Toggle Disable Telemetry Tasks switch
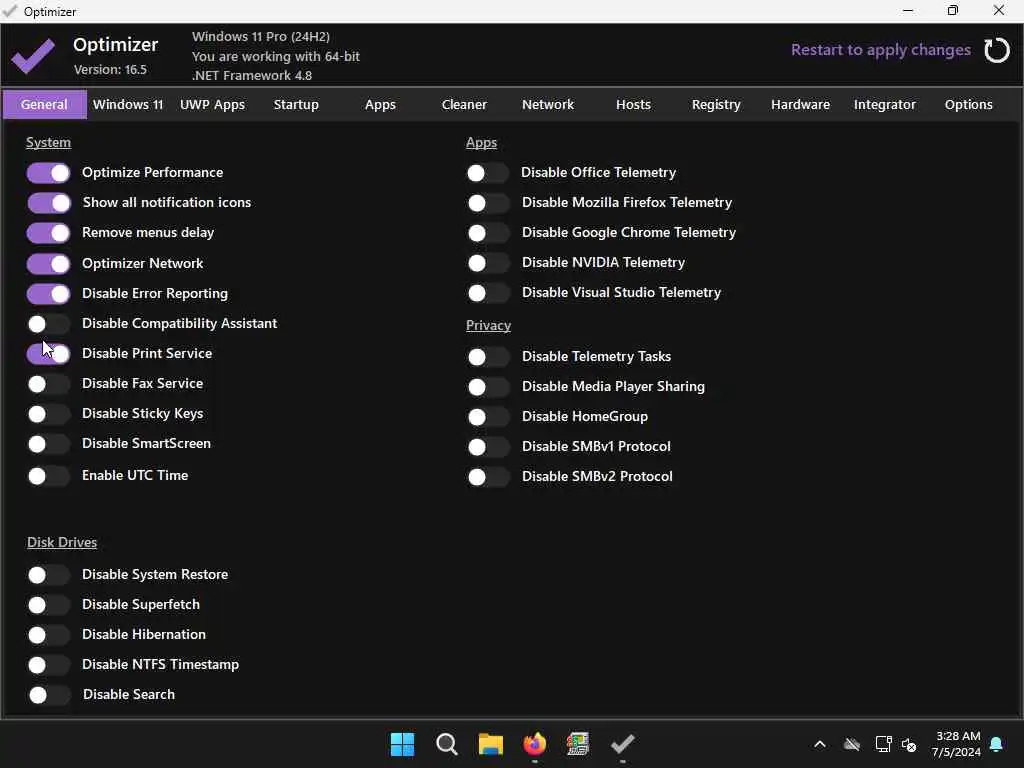Image resolution: width=1024 pixels, height=768 pixels. tap(488, 357)
